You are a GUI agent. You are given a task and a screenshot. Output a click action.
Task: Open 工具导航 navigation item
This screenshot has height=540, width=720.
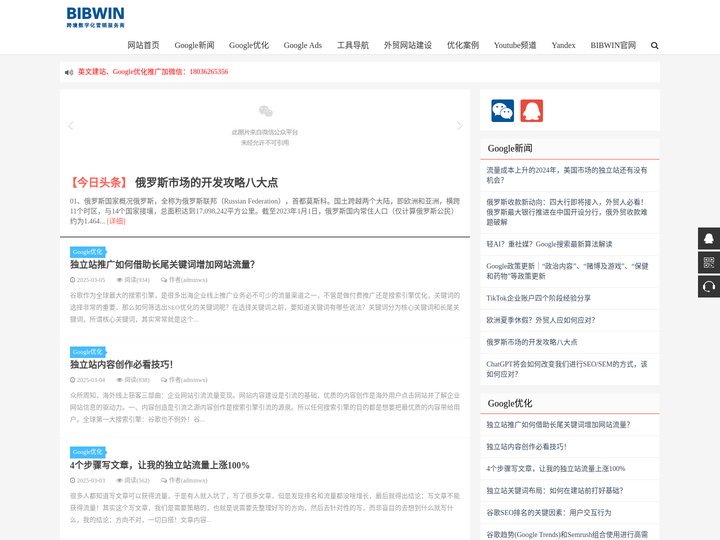(353, 45)
